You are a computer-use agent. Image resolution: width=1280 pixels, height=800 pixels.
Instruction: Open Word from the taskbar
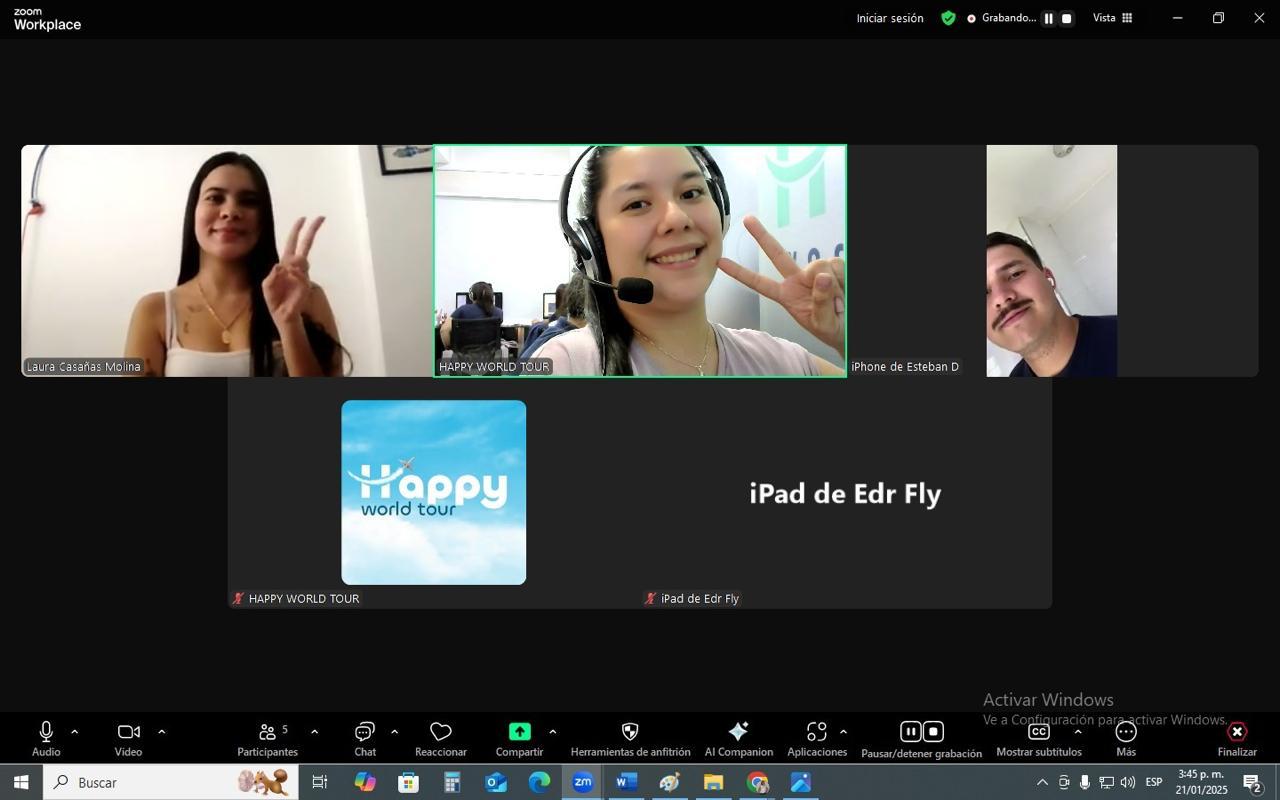click(x=627, y=782)
